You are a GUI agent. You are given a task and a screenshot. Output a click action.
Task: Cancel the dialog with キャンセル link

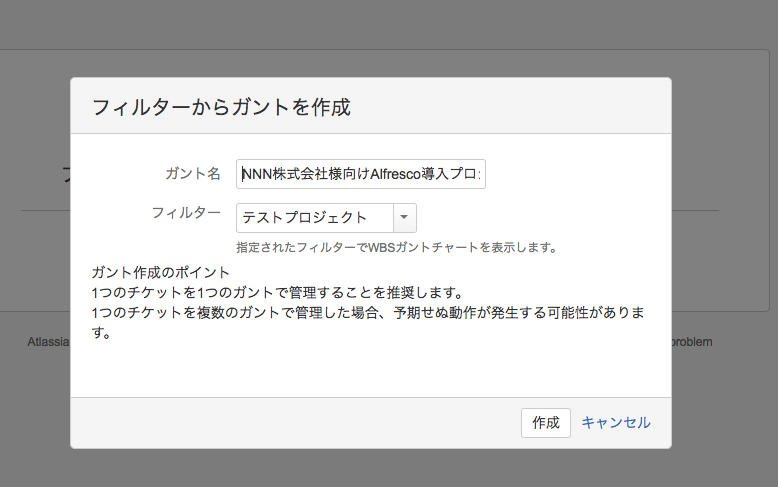tap(616, 423)
